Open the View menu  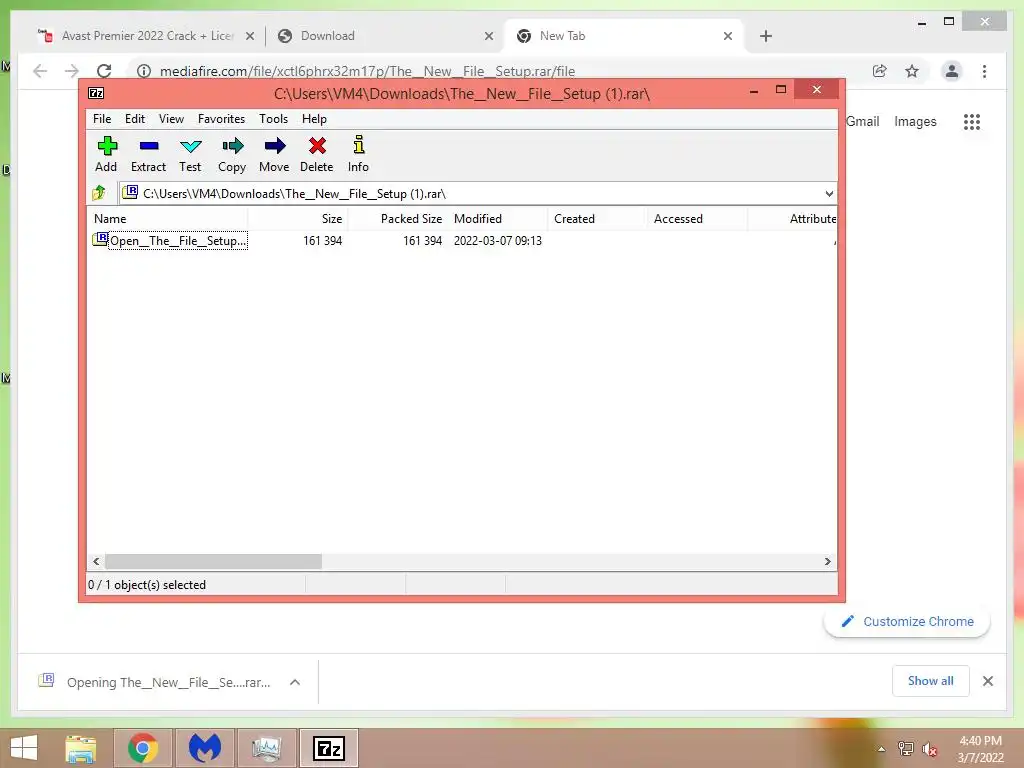coord(171,119)
